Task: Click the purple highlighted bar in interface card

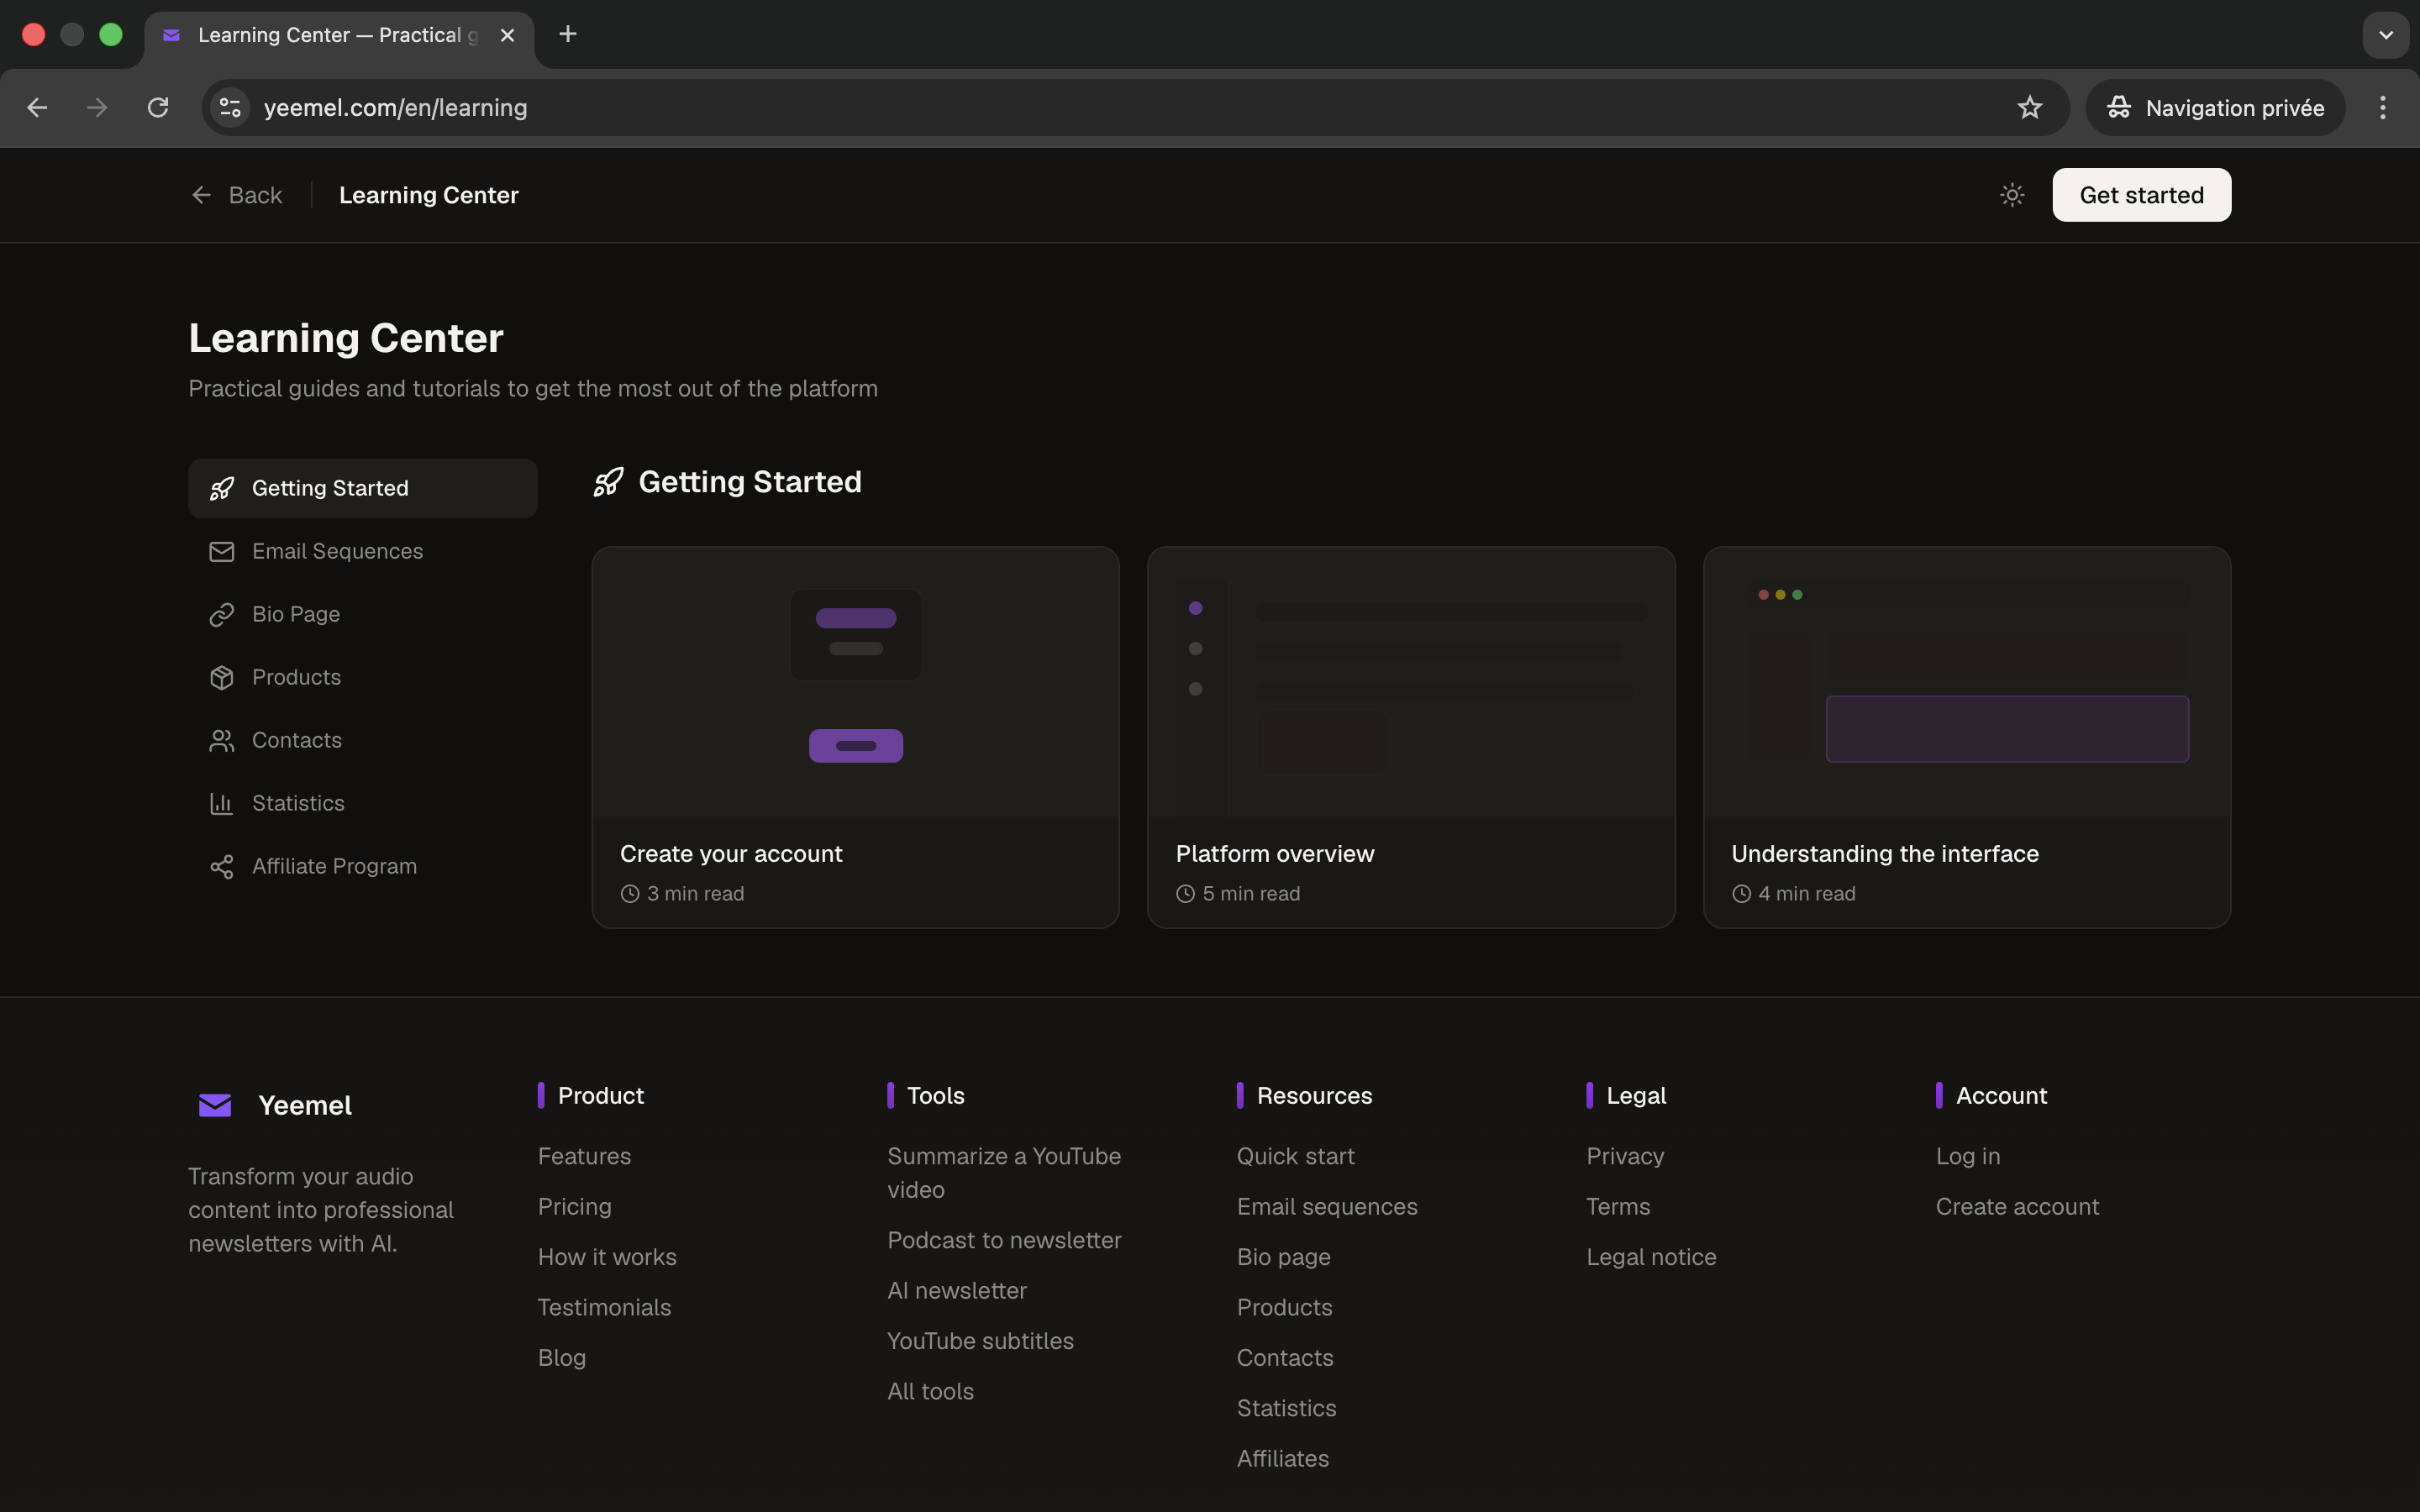Action: (x=2007, y=729)
